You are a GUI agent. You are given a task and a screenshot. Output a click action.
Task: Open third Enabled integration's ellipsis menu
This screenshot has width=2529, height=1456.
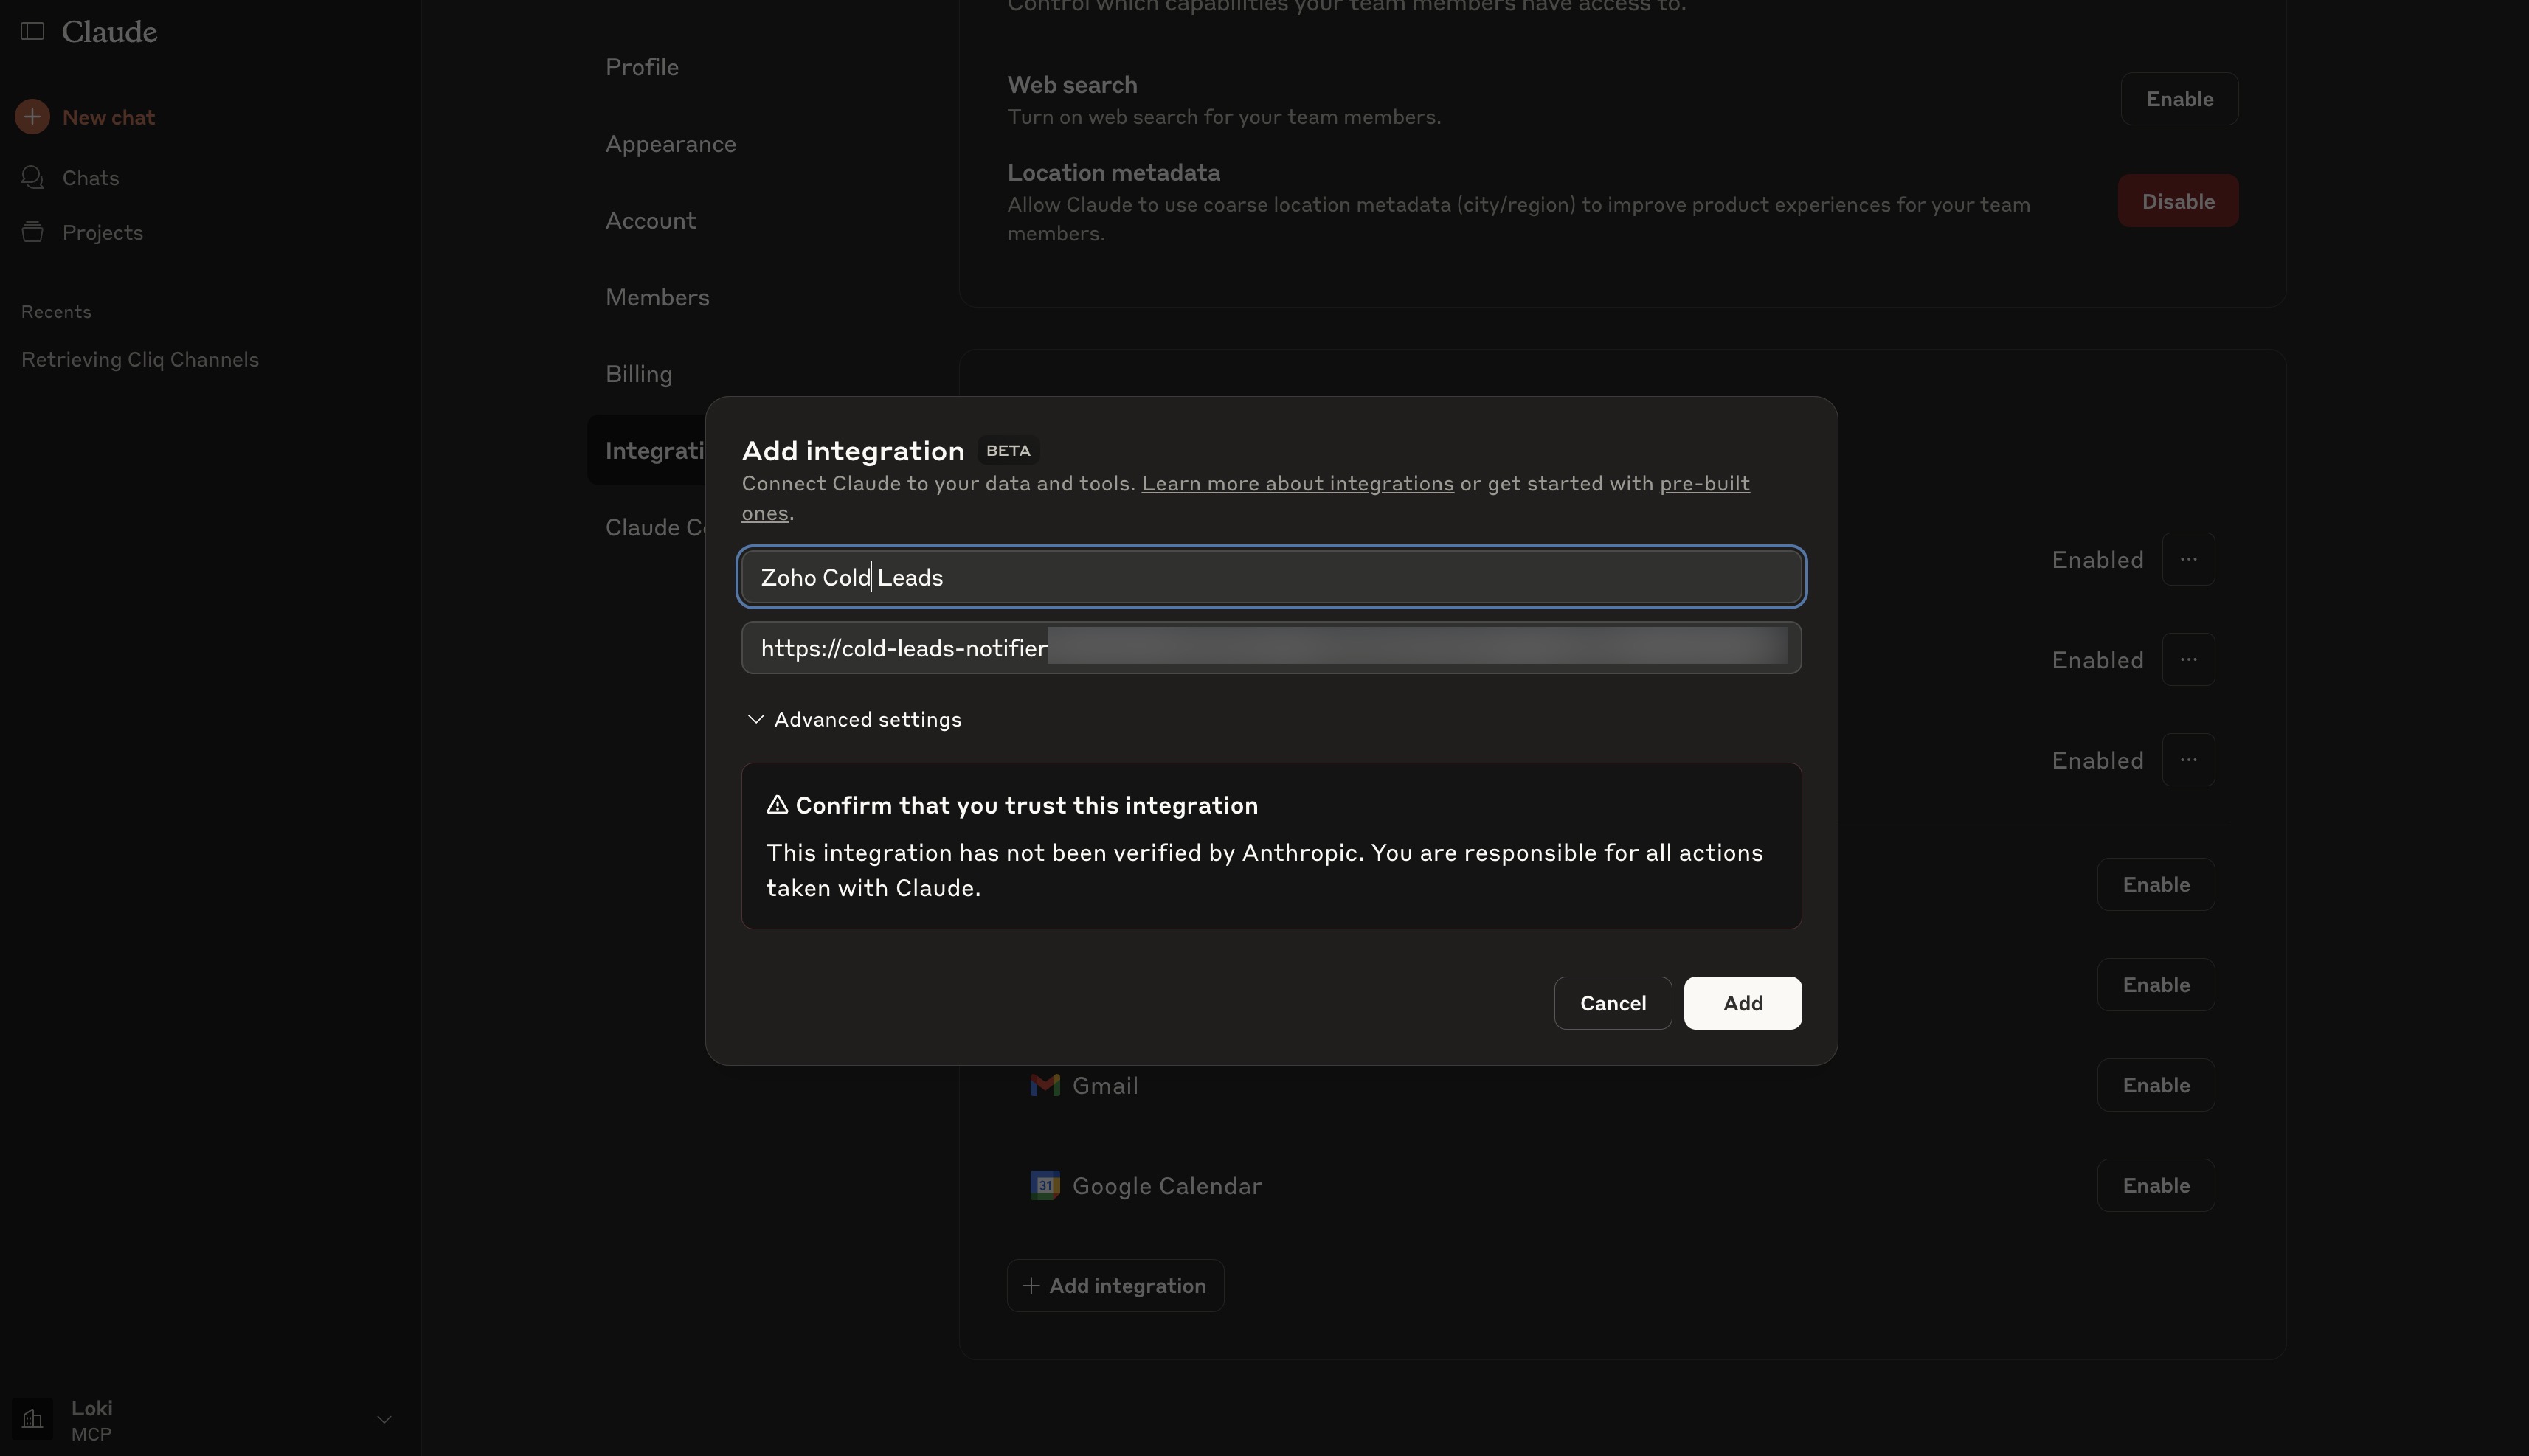click(2188, 760)
